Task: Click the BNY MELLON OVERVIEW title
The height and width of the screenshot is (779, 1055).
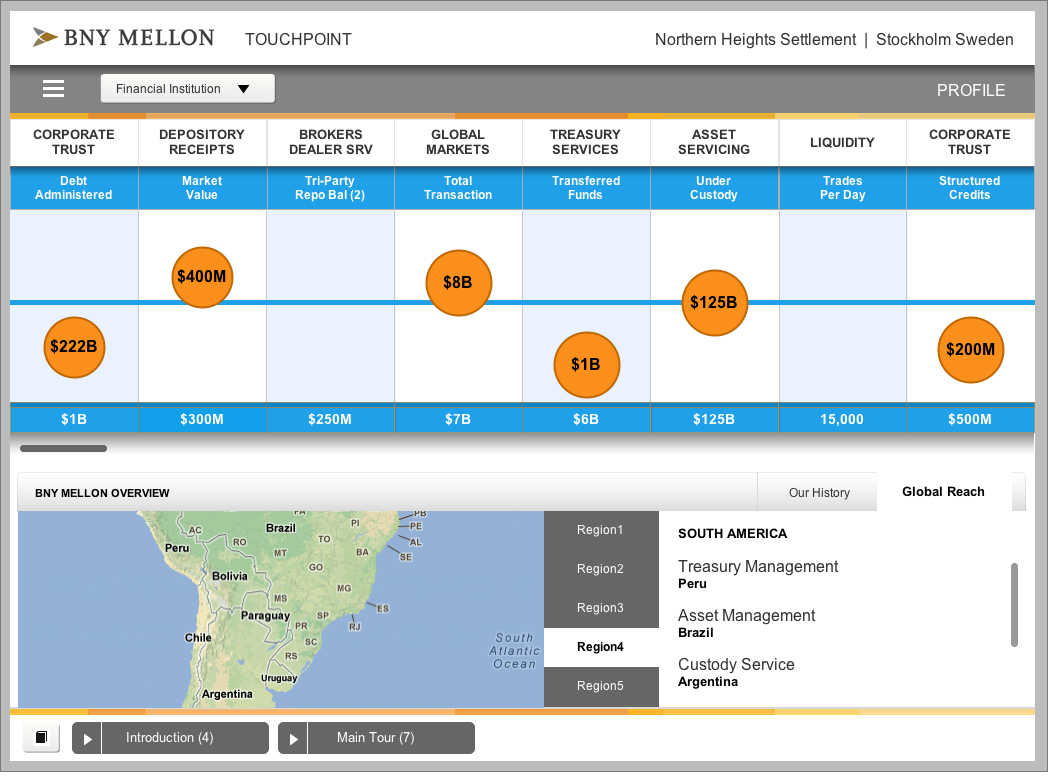Action: click(102, 494)
